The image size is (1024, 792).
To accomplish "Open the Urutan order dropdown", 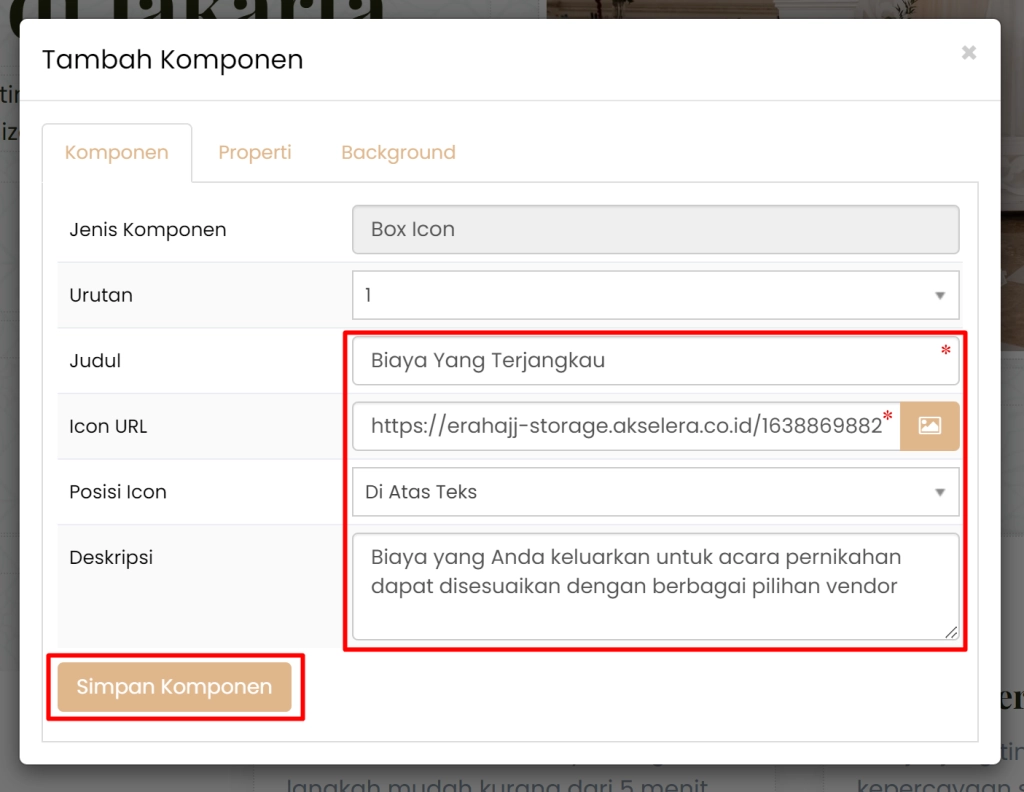I will coord(655,295).
